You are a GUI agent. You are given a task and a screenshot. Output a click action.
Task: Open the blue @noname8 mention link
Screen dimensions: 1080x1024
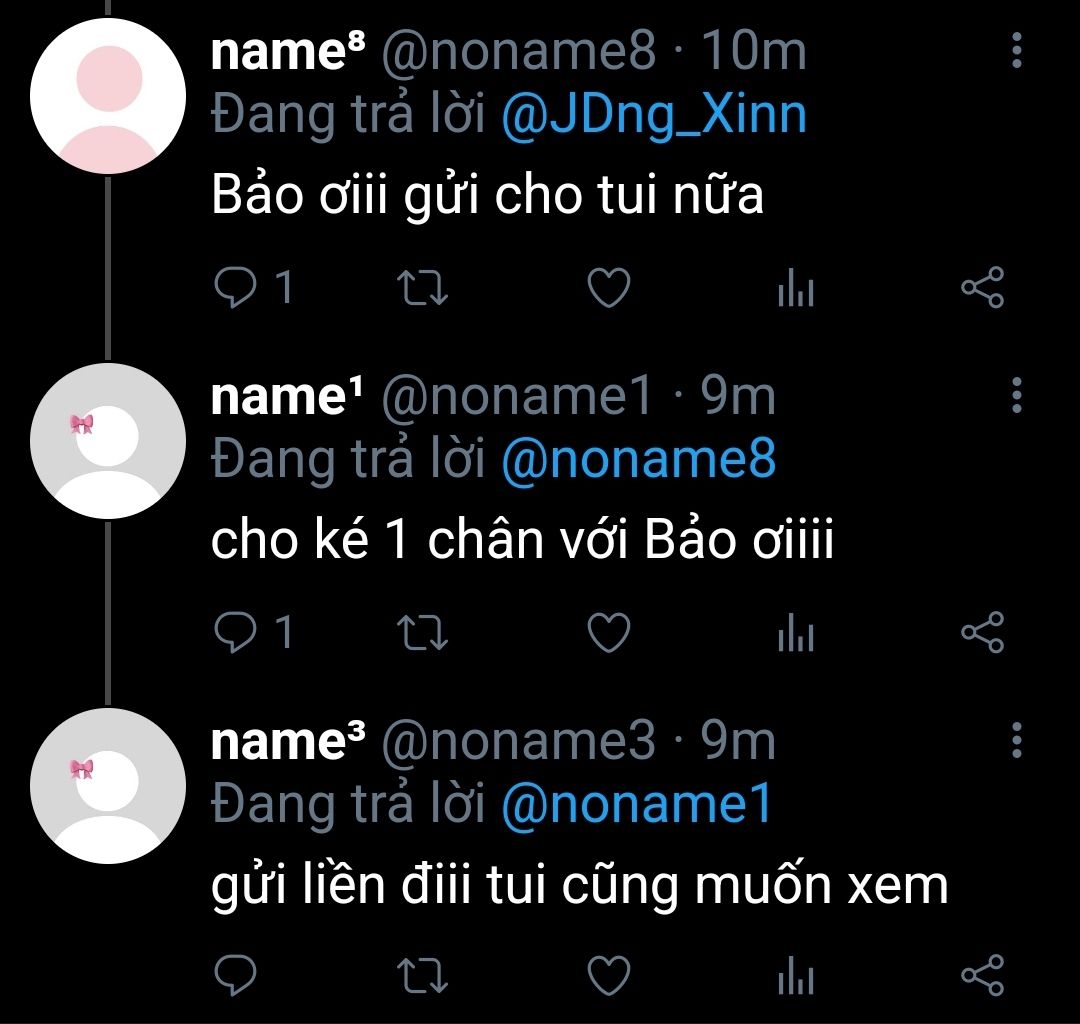(x=637, y=459)
